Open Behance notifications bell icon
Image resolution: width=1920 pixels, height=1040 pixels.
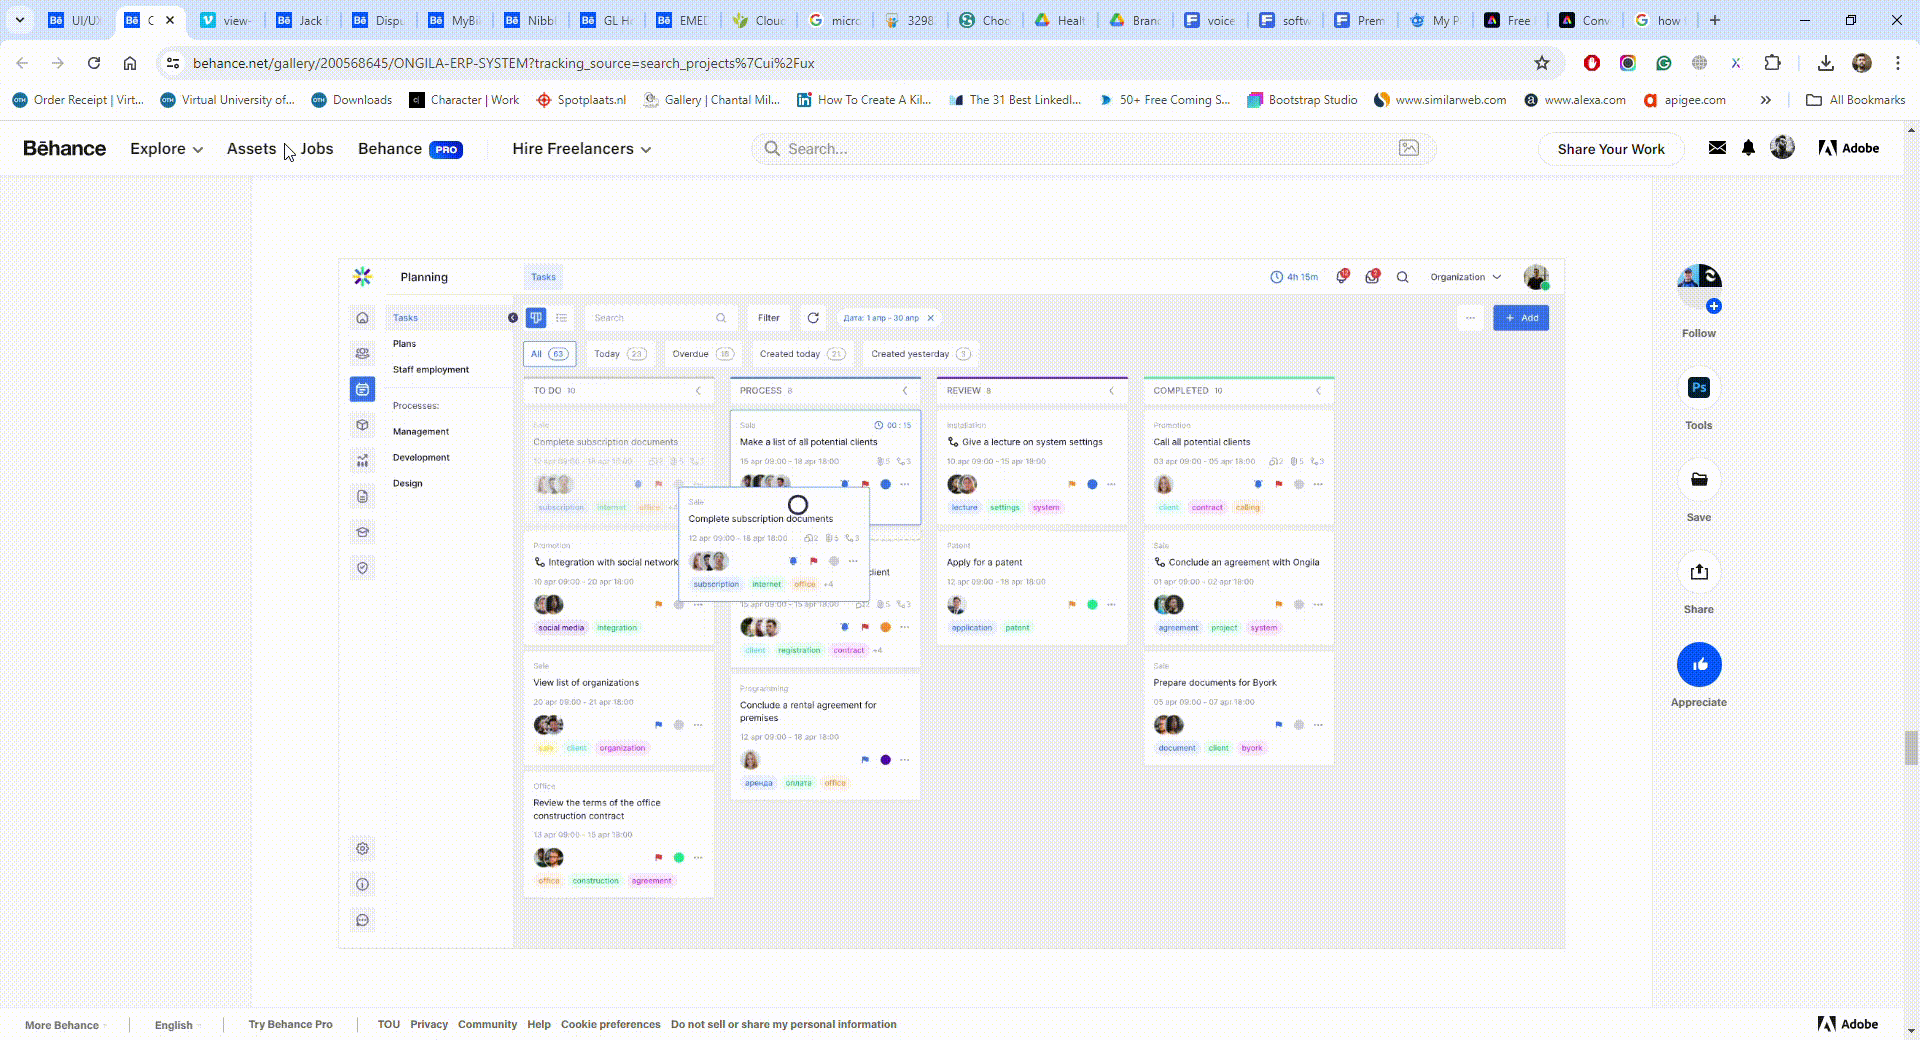pos(1748,148)
